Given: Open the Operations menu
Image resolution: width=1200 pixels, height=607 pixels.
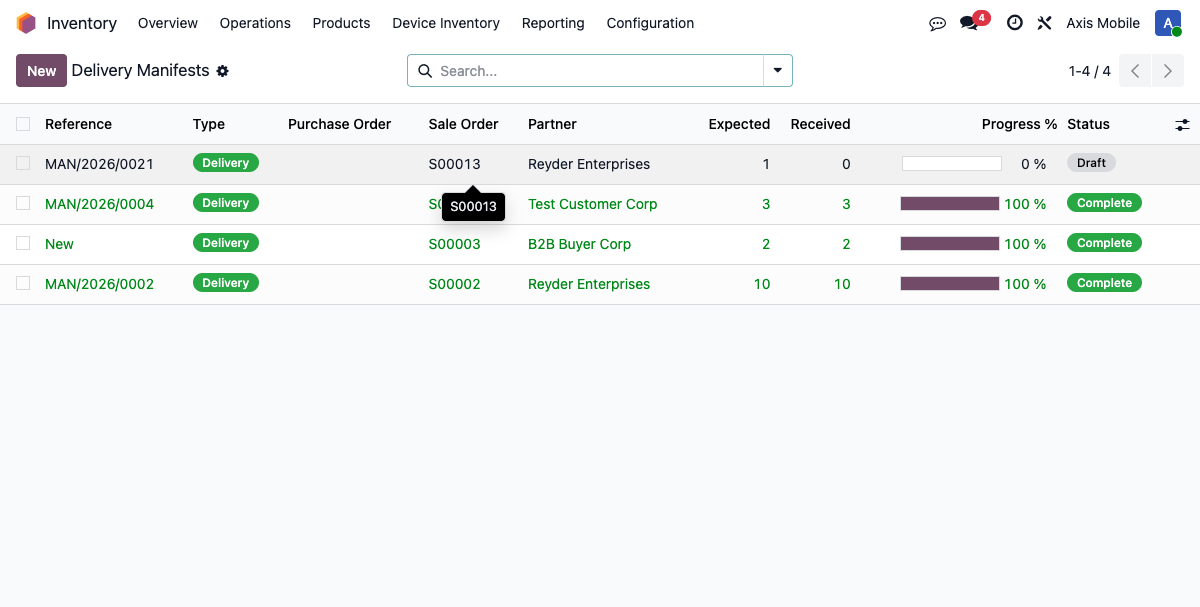Looking at the screenshot, I should pos(255,23).
